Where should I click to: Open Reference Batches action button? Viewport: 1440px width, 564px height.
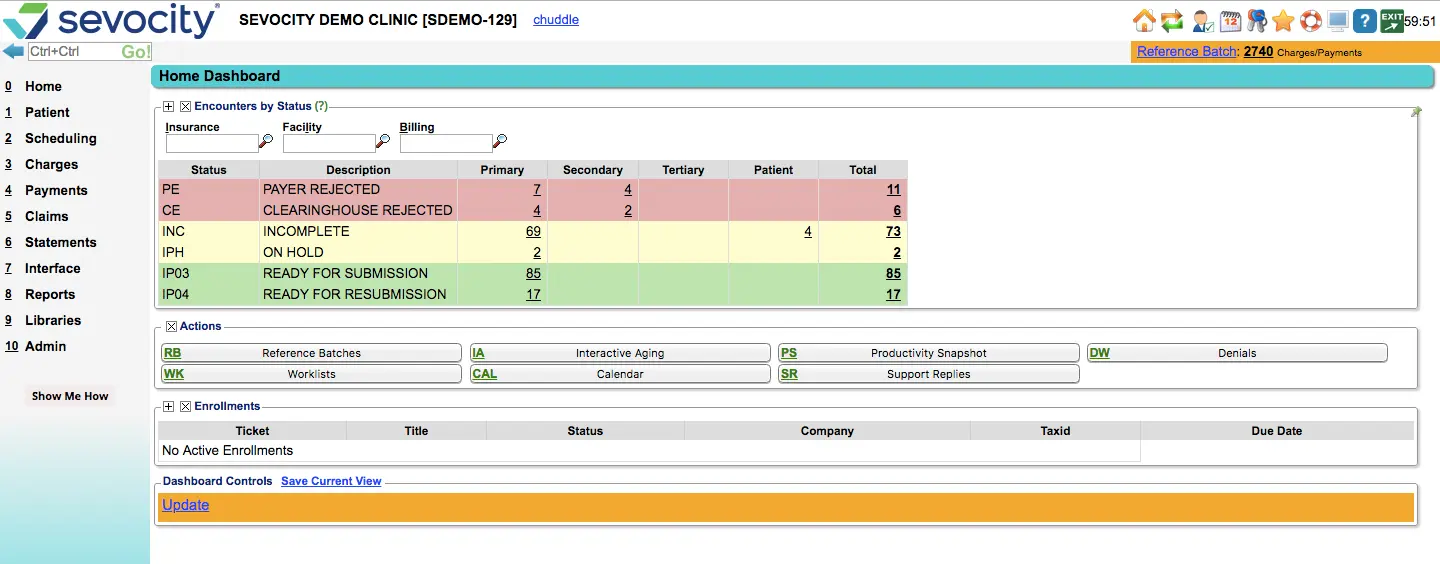point(311,353)
